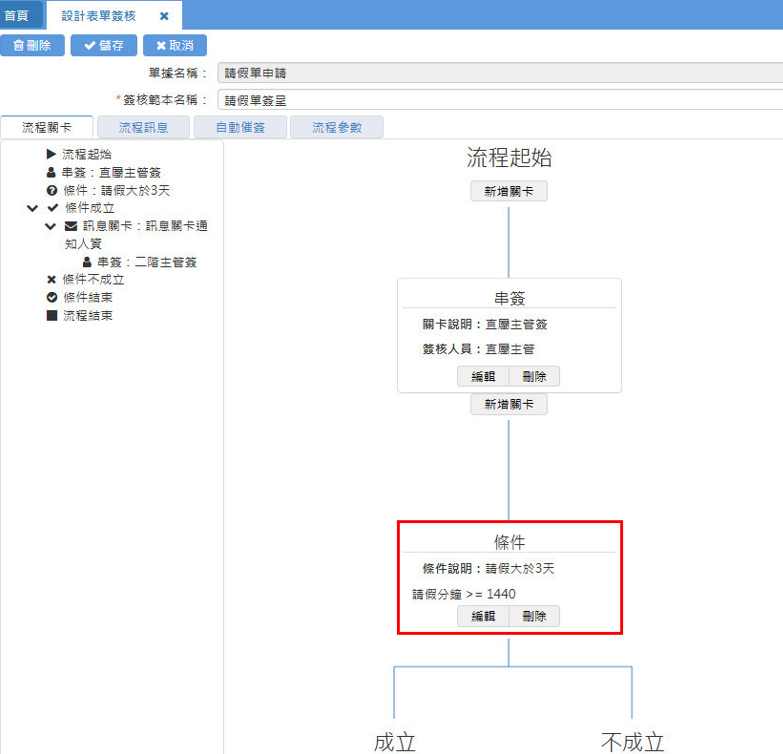The image size is (783, 754).
Task: Click the person icon beside 串簽：直屬主管簽
Action: pos(51,173)
